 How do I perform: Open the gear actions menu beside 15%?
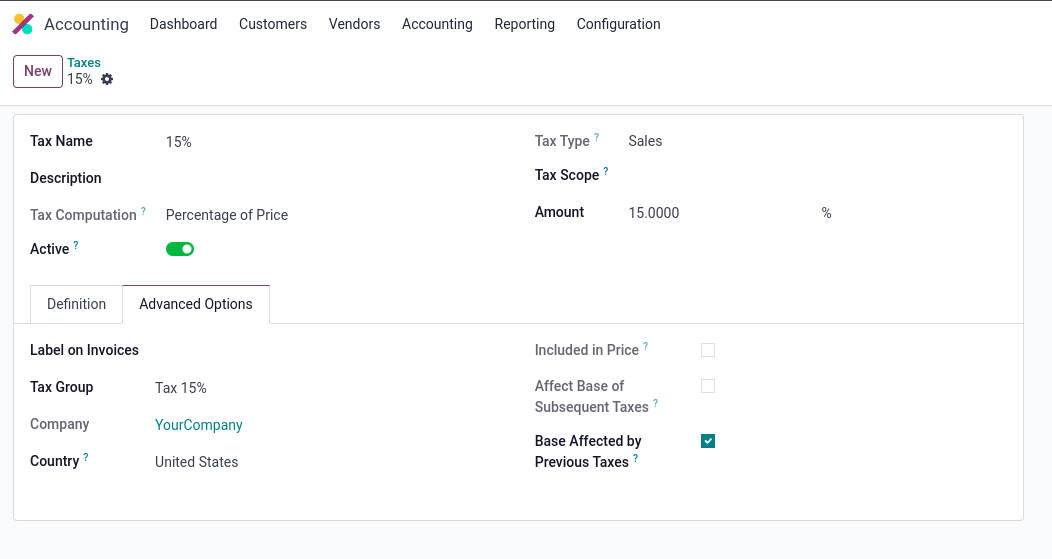point(107,79)
